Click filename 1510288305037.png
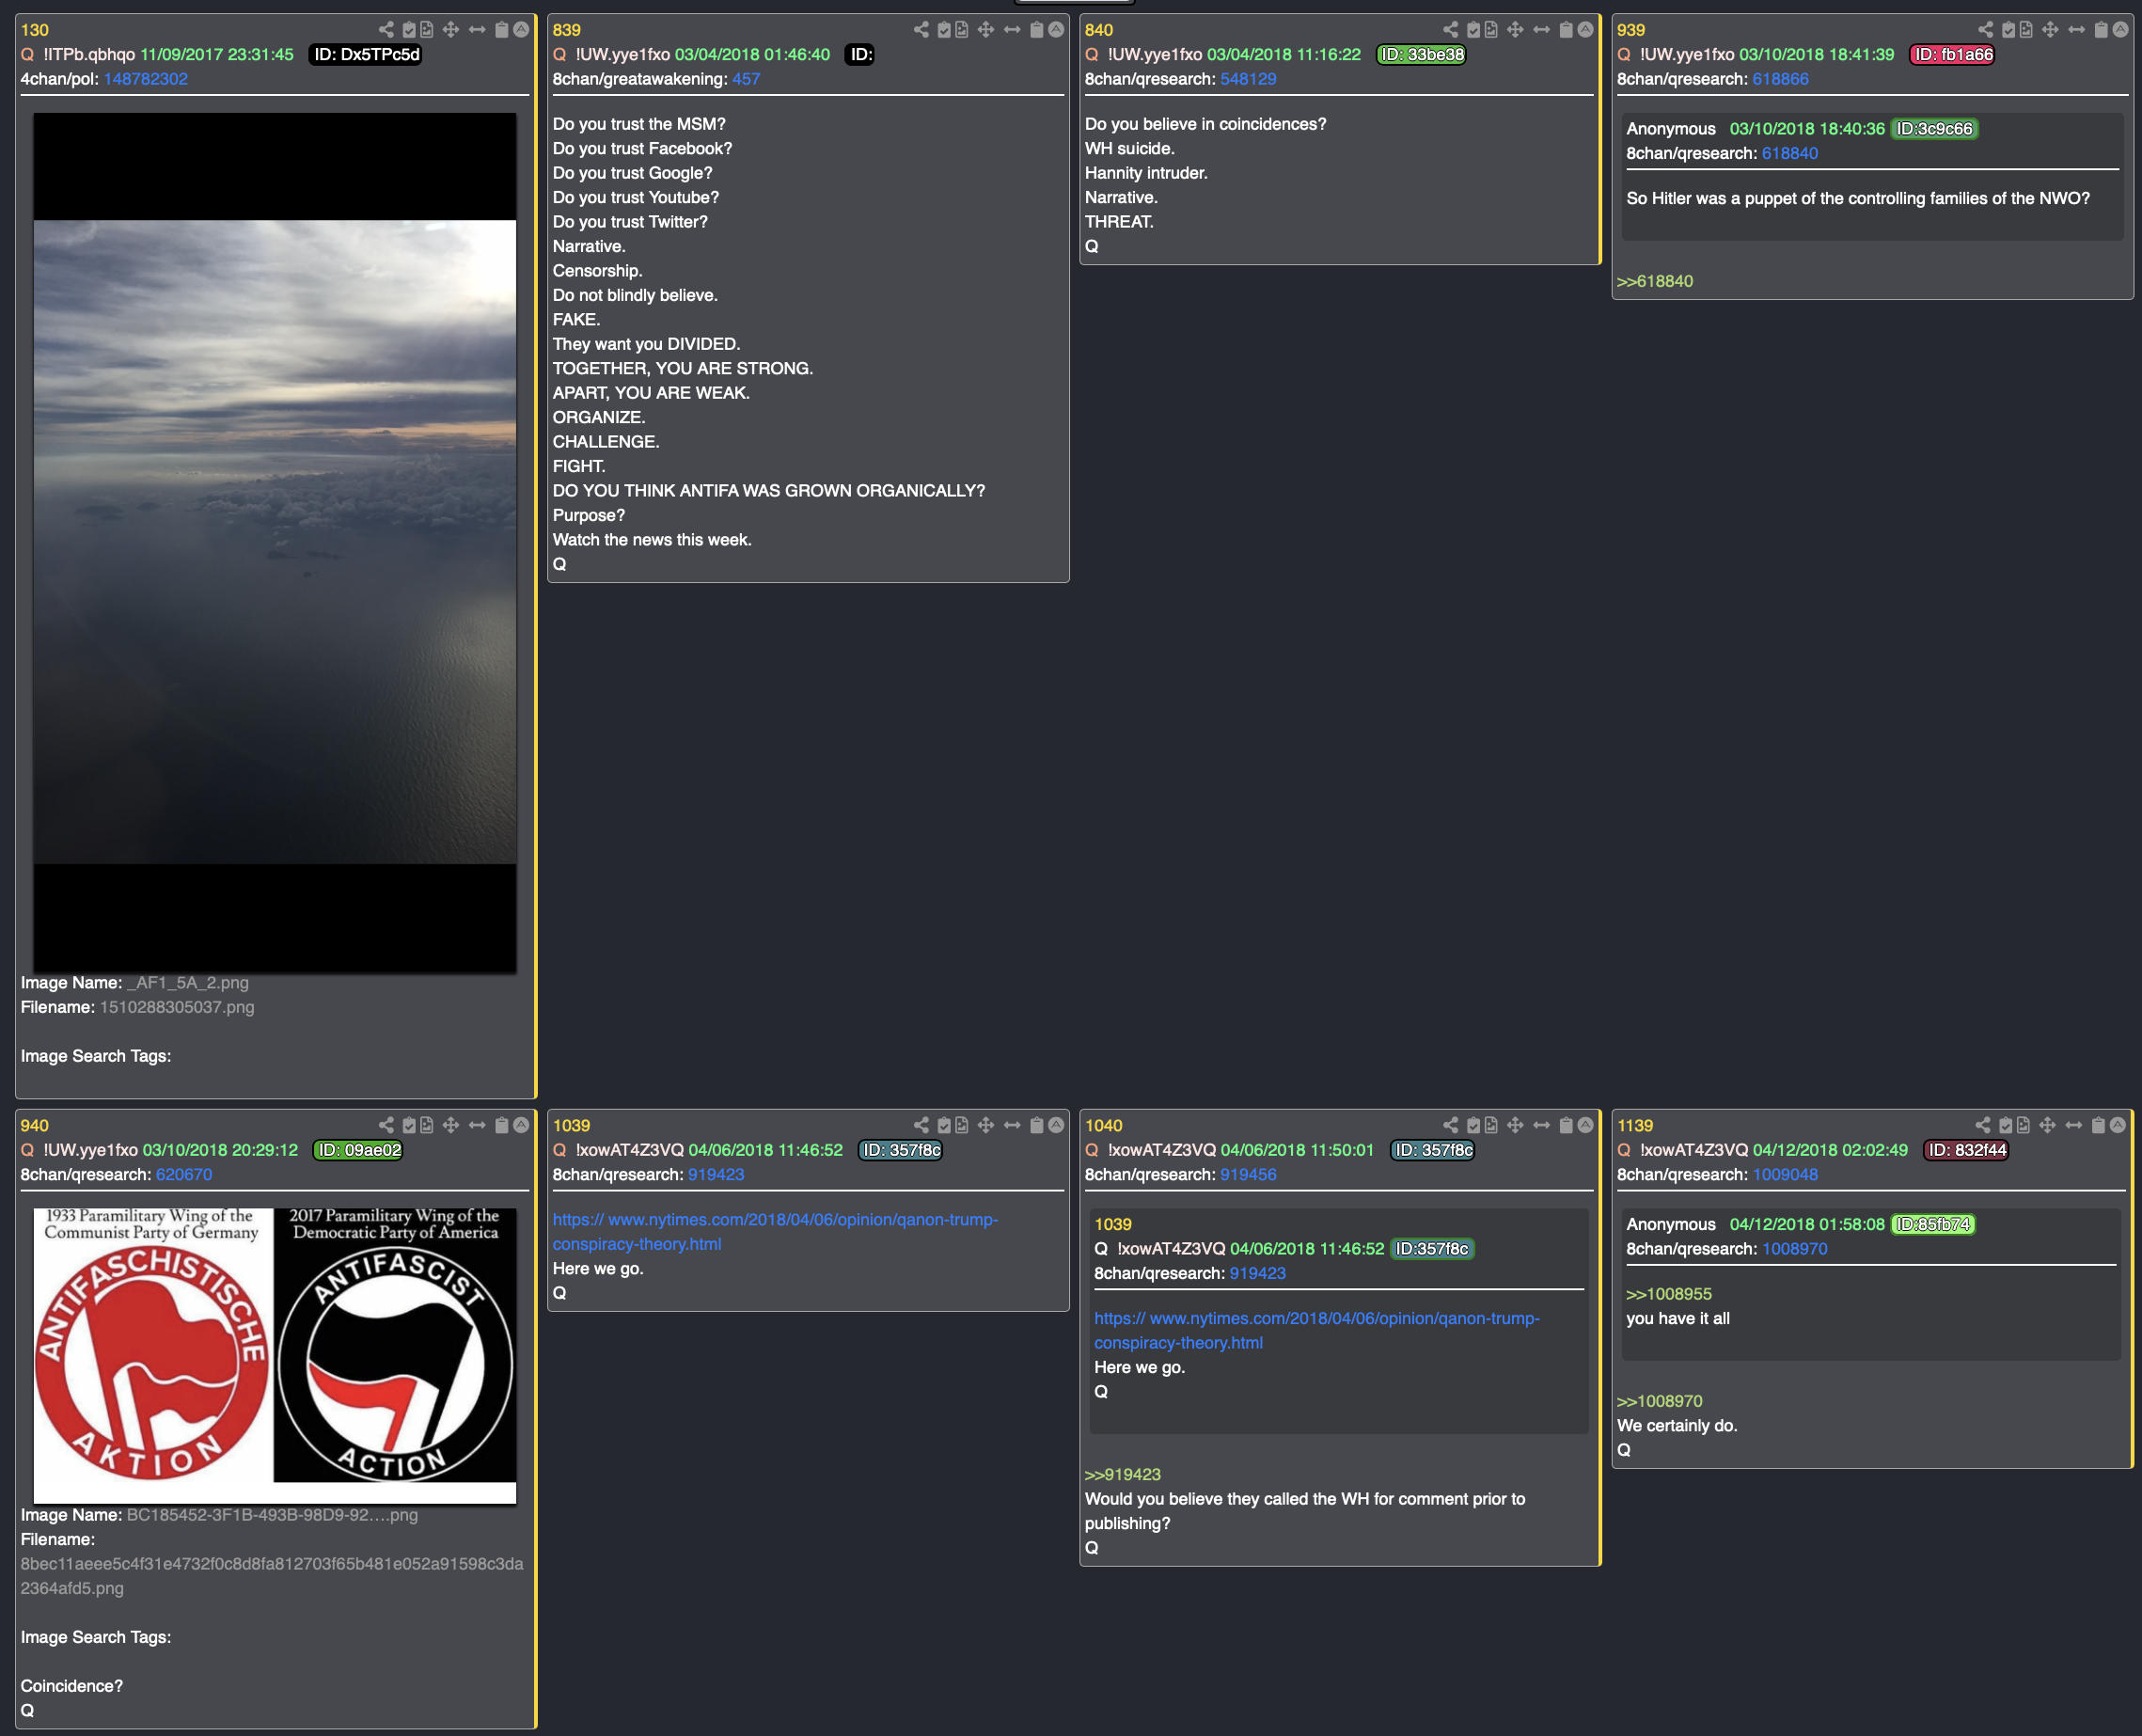Screen dimensions: 2142x1736 click(177, 1007)
